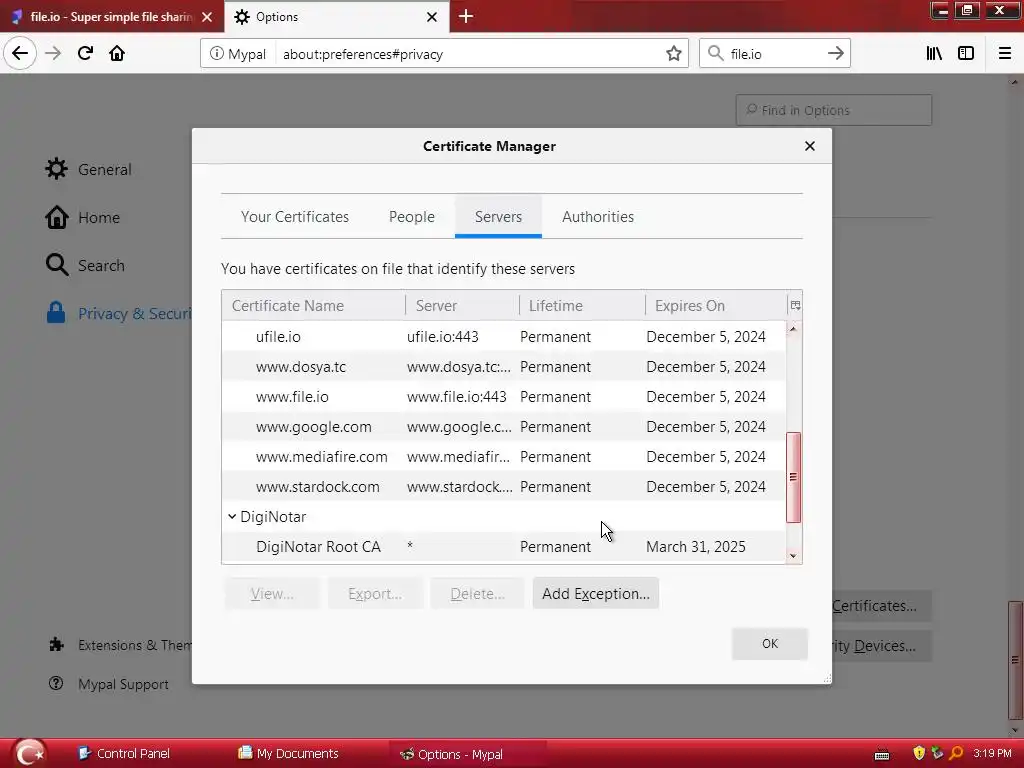Click the certificate list scroll down arrow
Screen dimensions: 1024x768
click(793, 556)
